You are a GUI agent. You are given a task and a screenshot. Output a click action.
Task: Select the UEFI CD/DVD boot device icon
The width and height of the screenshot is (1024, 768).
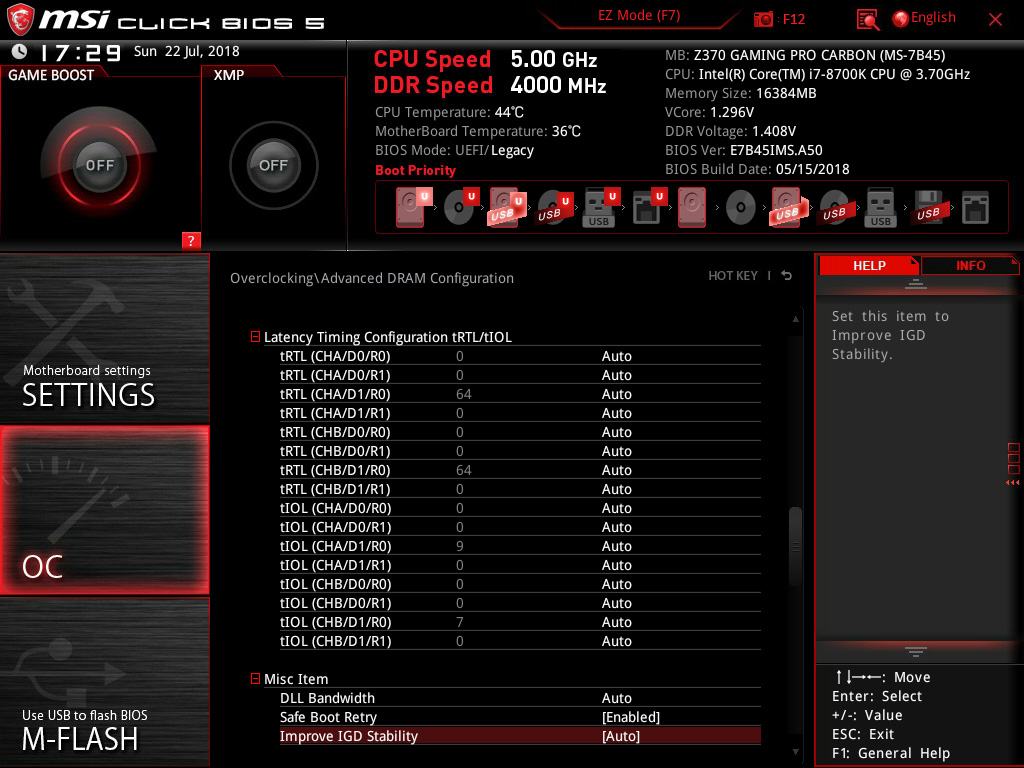click(x=461, y=207)
